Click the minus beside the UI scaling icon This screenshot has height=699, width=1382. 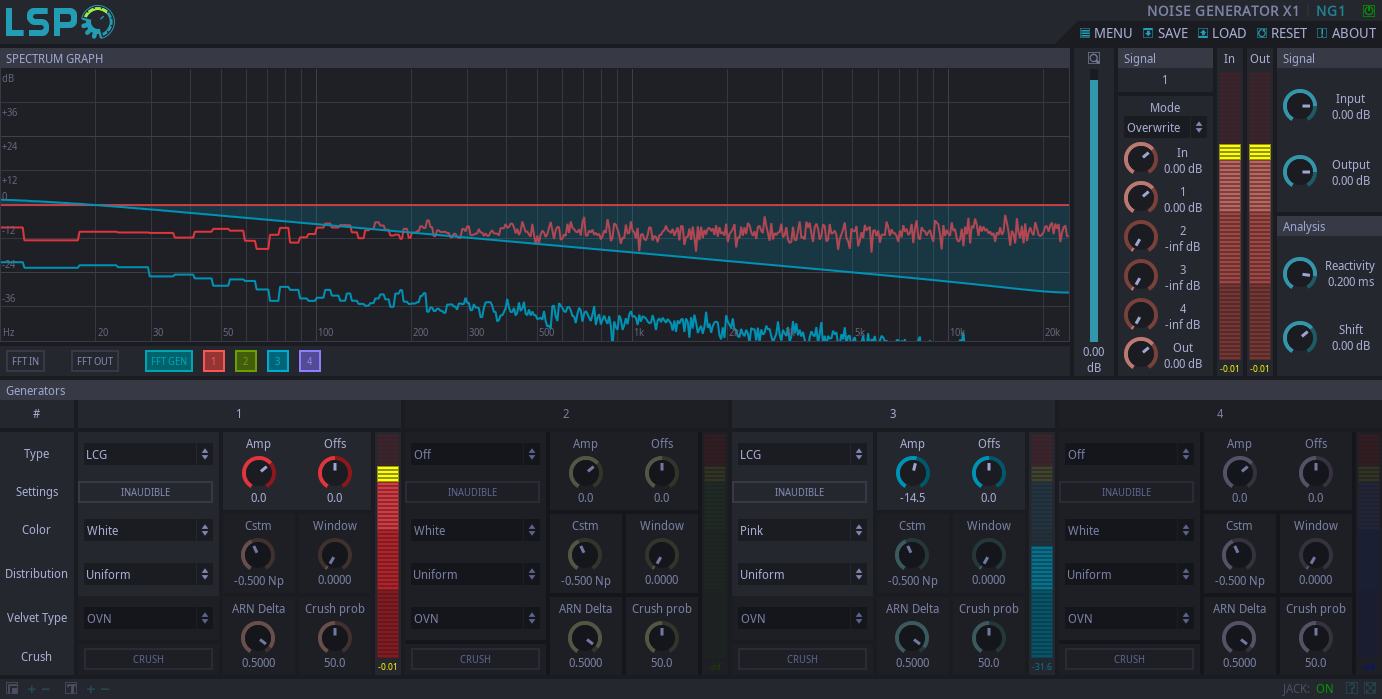pos(46,689)
